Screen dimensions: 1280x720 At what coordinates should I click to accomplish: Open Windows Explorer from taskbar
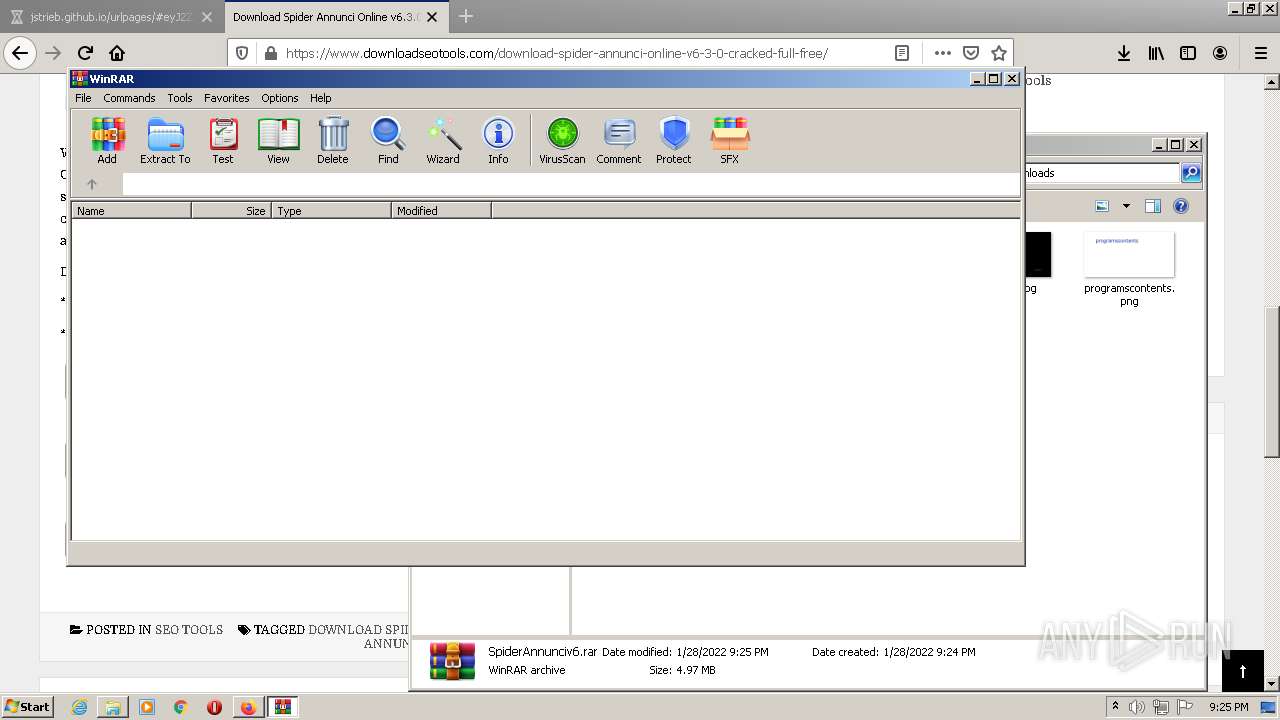click(x=113, y=707)
